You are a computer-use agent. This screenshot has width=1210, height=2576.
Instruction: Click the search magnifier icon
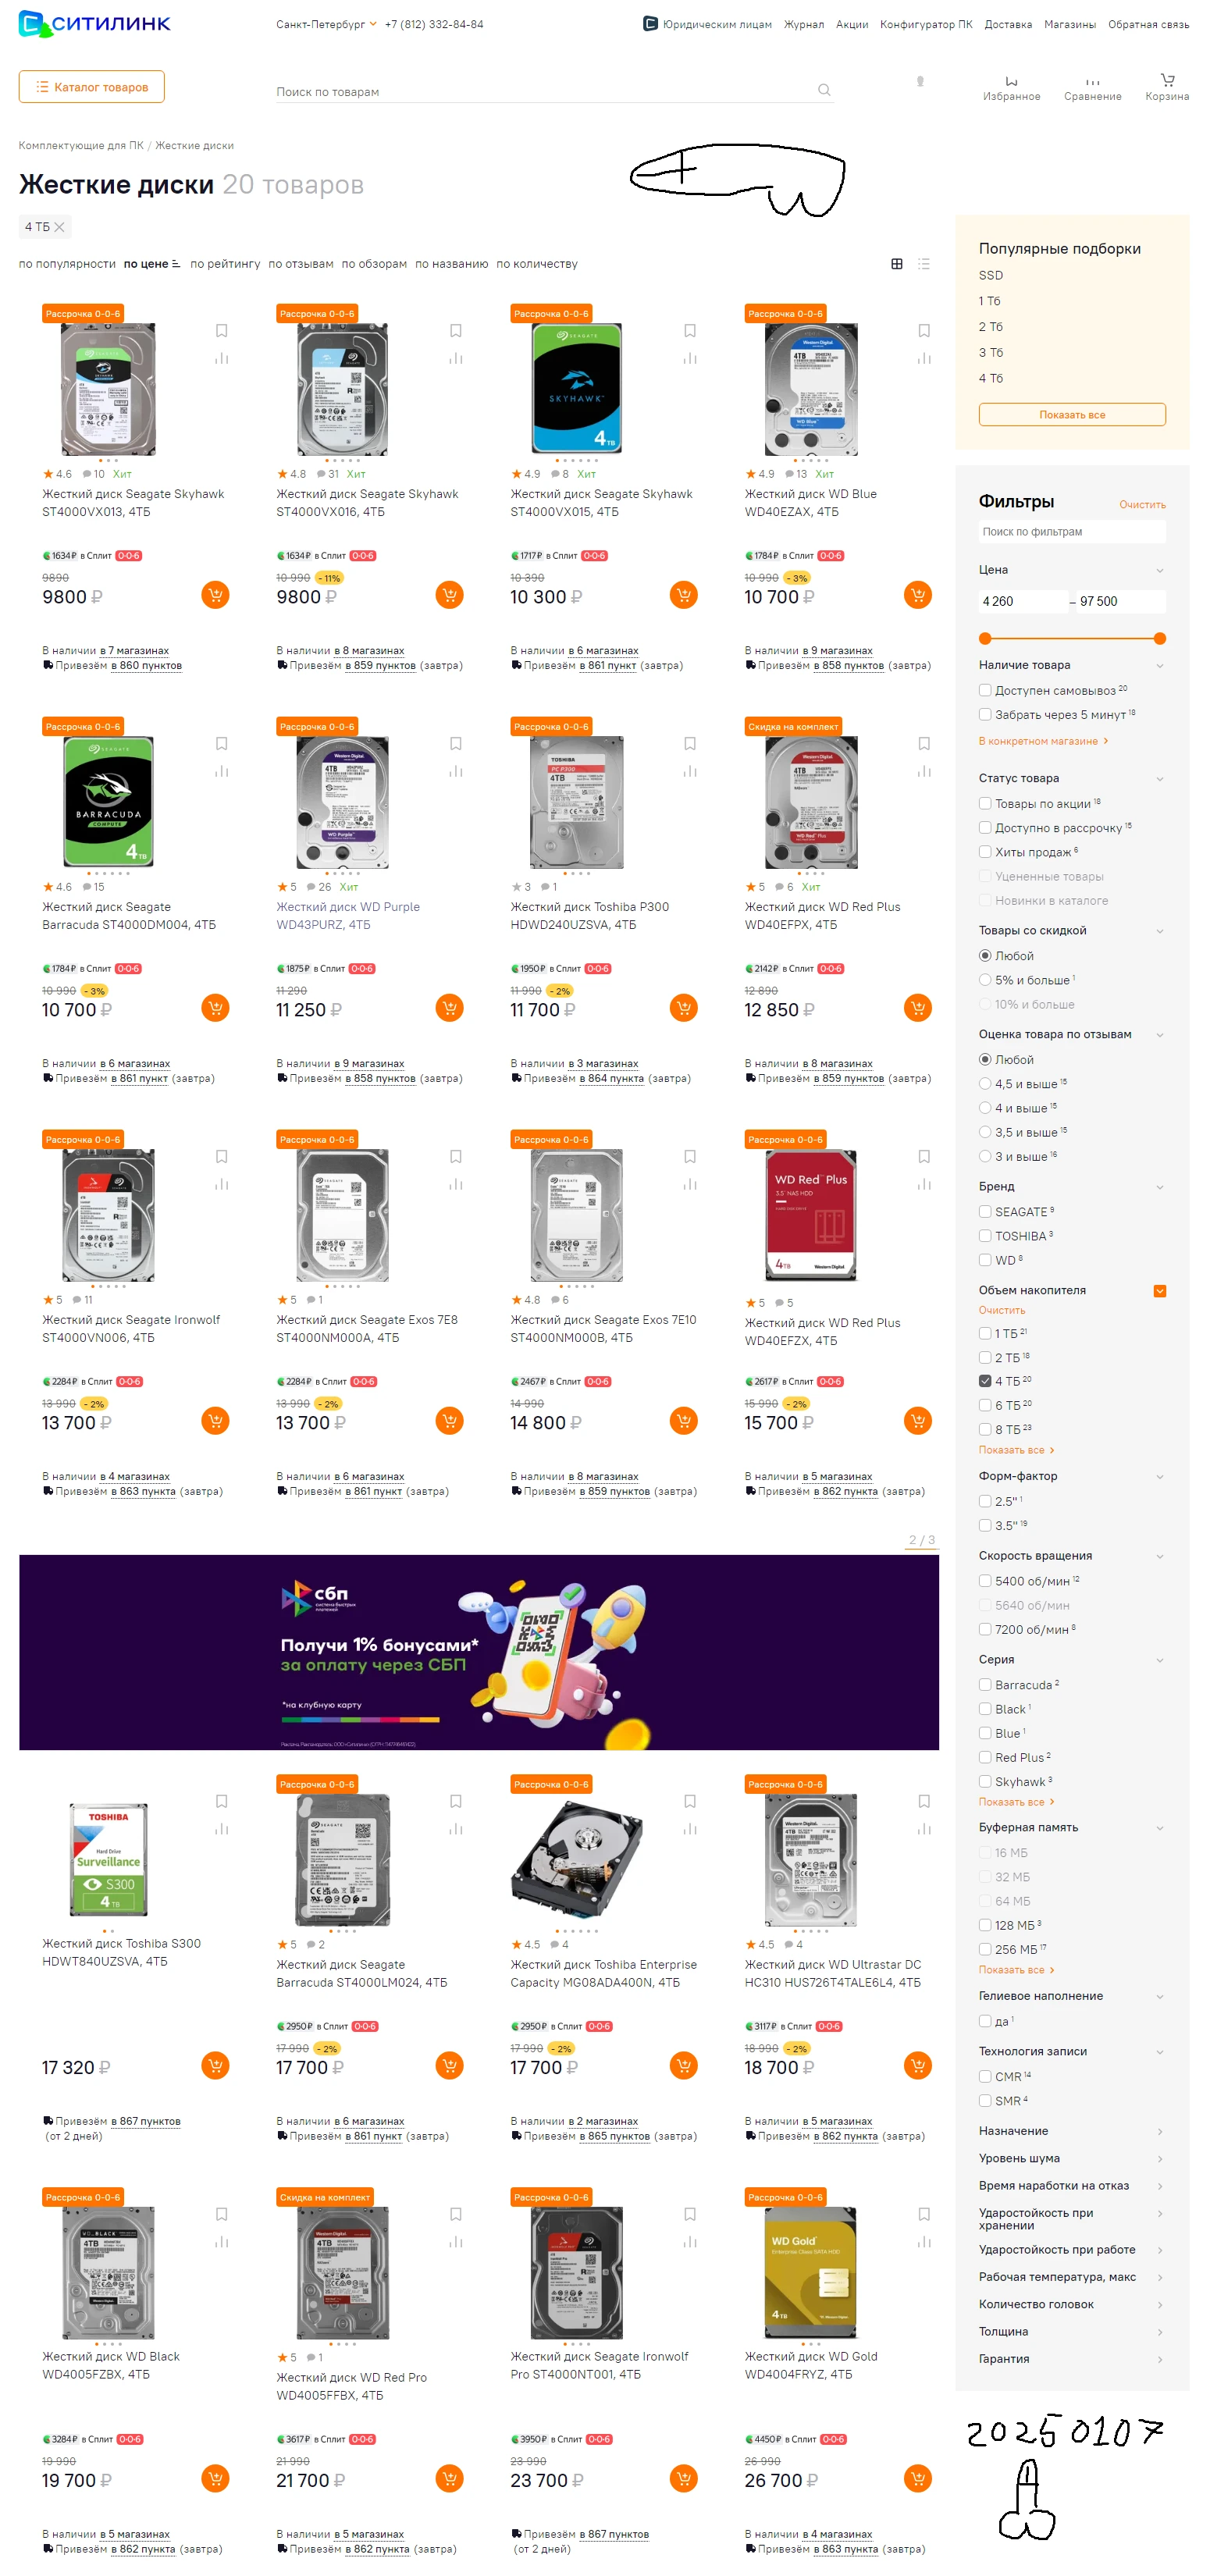[x=824, y=90]
